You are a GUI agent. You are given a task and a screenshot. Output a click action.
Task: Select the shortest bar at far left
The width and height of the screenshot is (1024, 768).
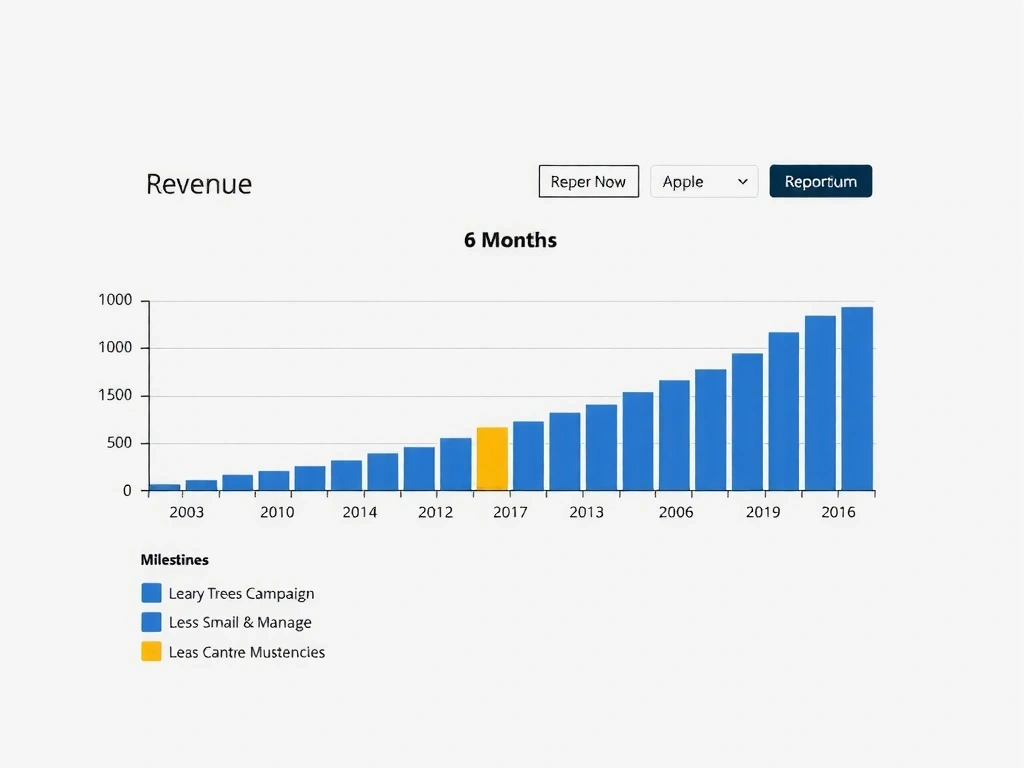point(165,487)
